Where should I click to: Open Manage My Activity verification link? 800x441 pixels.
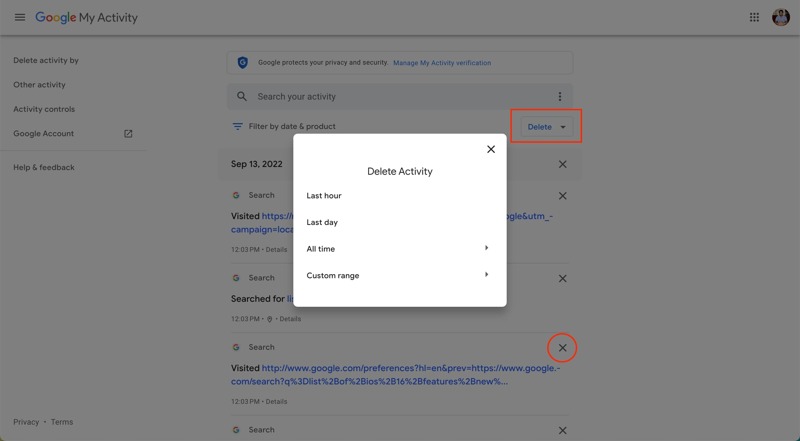pos(442,63)
